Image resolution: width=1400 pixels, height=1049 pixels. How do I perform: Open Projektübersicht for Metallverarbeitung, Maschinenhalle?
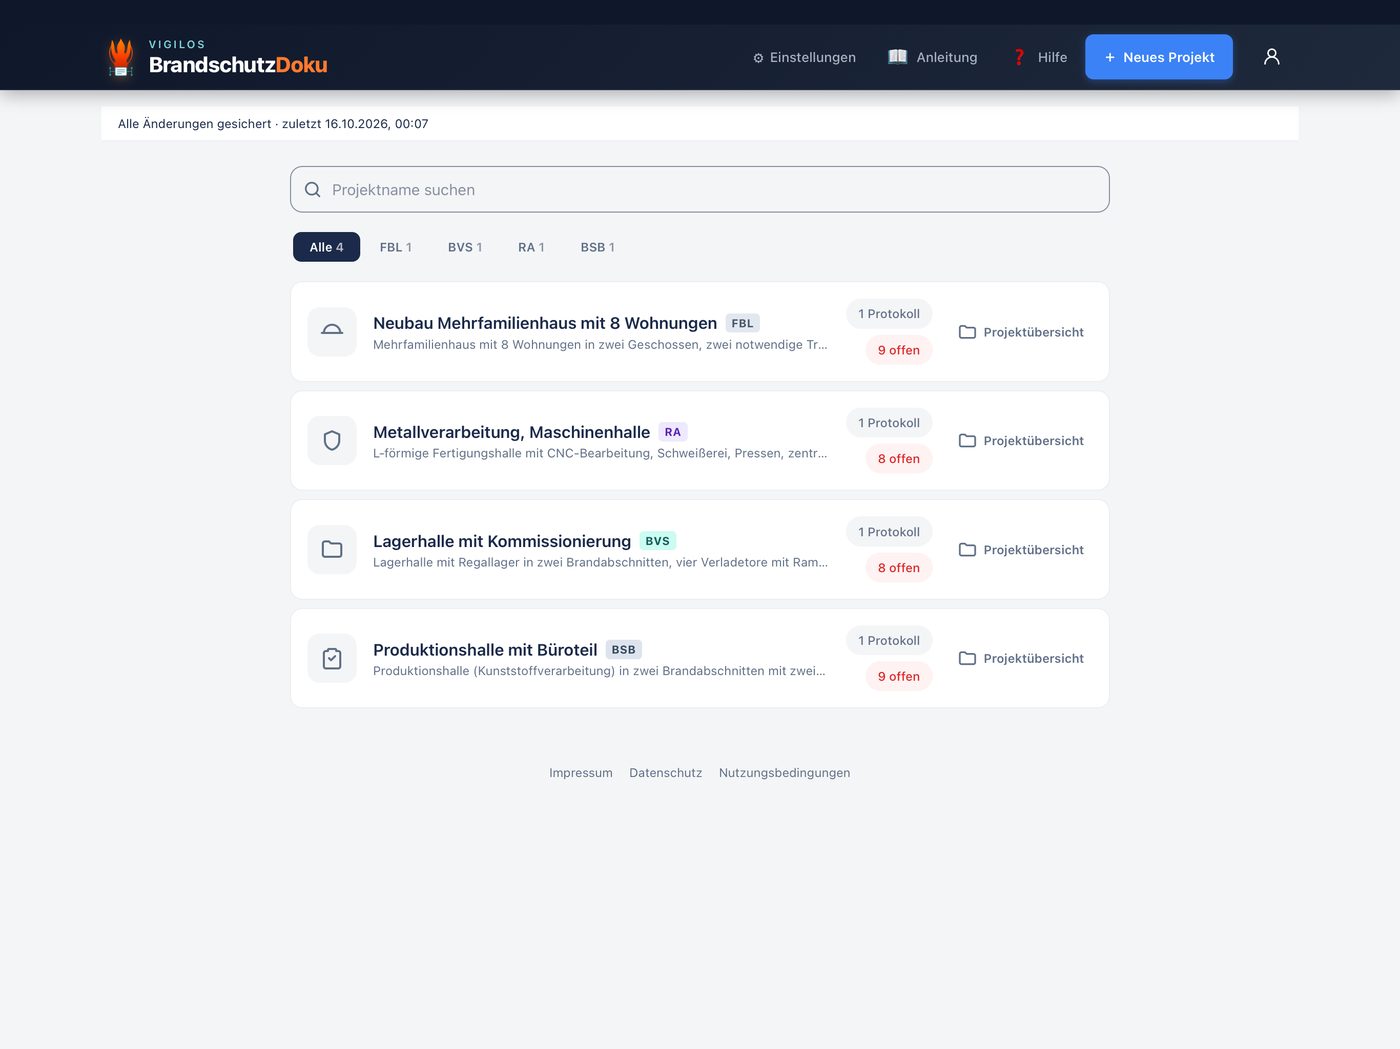pos(1021,441)
